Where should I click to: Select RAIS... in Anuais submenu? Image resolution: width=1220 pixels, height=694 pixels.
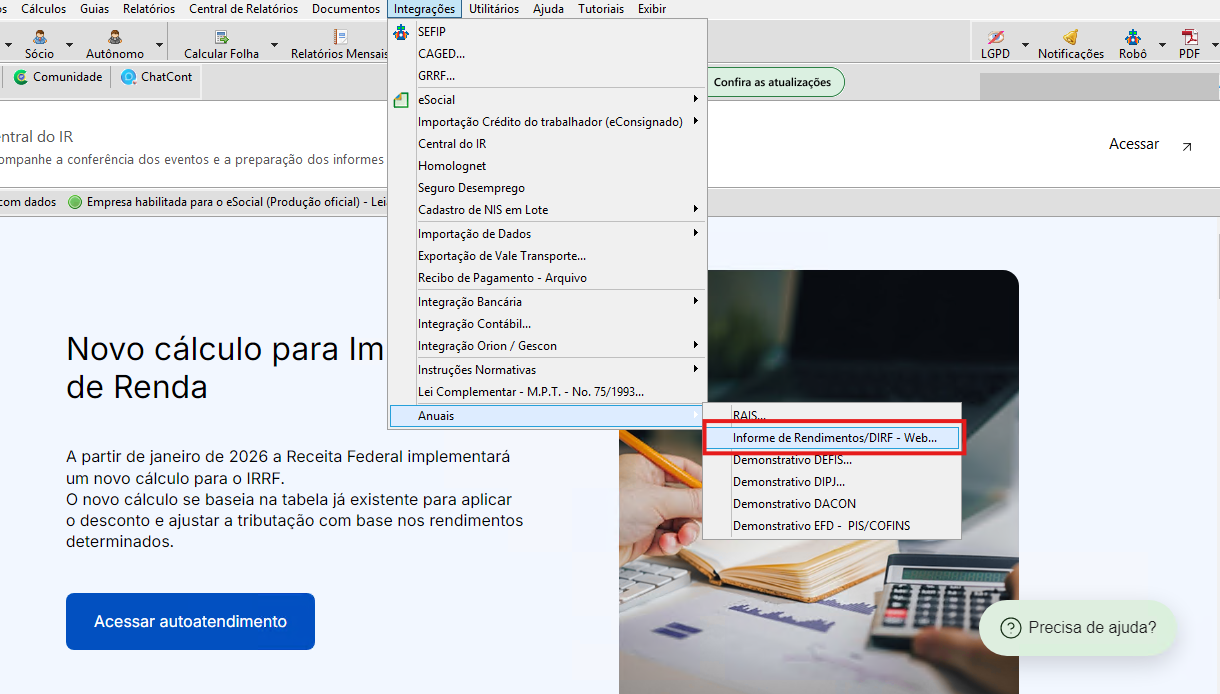[832, 415]
